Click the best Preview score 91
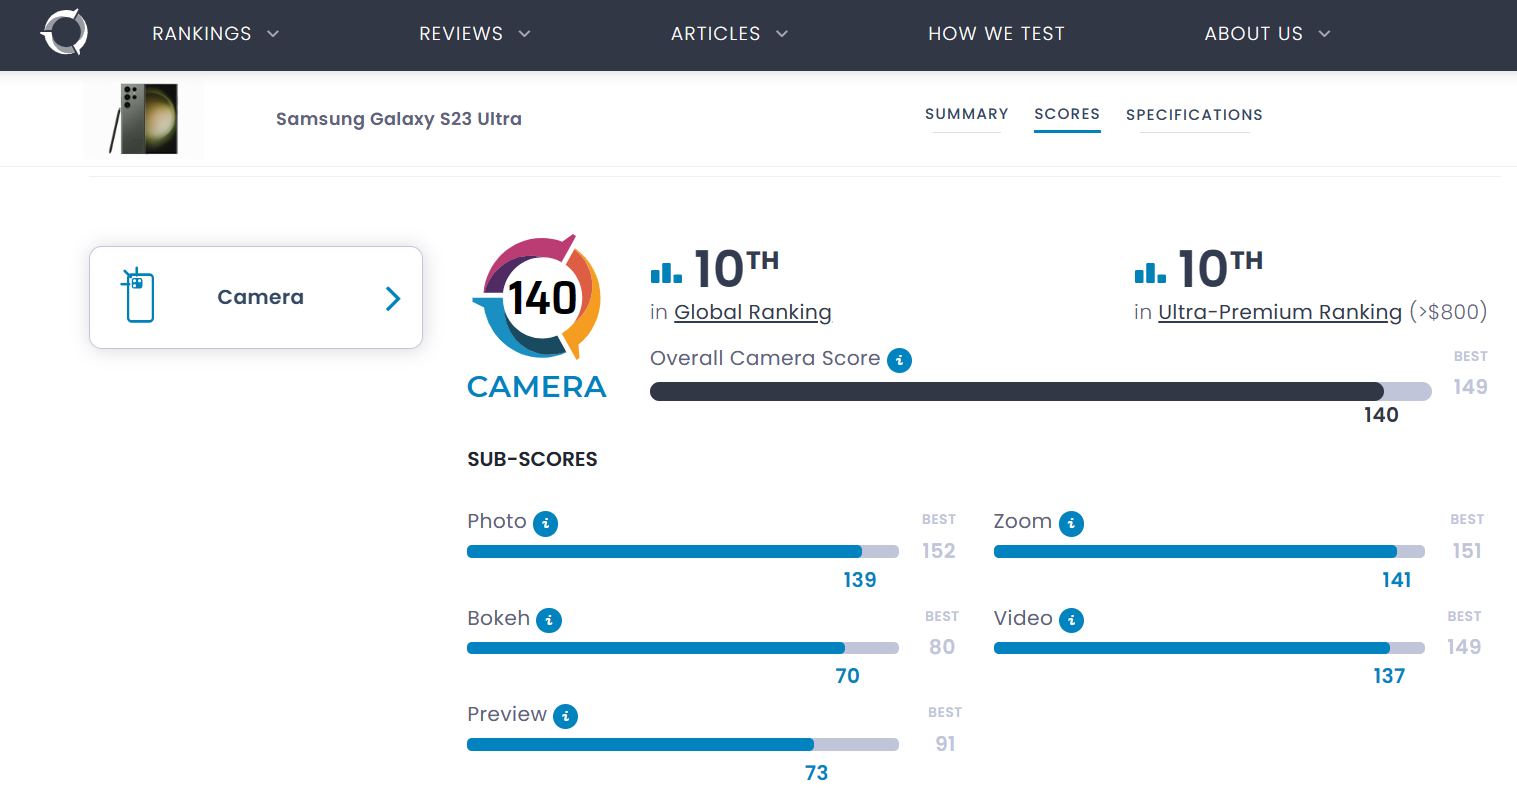Viewport: 1517px width, 796px height. [945, 744]
